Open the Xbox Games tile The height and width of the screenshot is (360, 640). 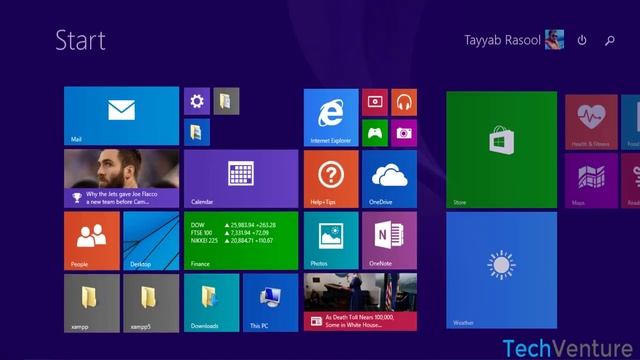tap(375, 133)
